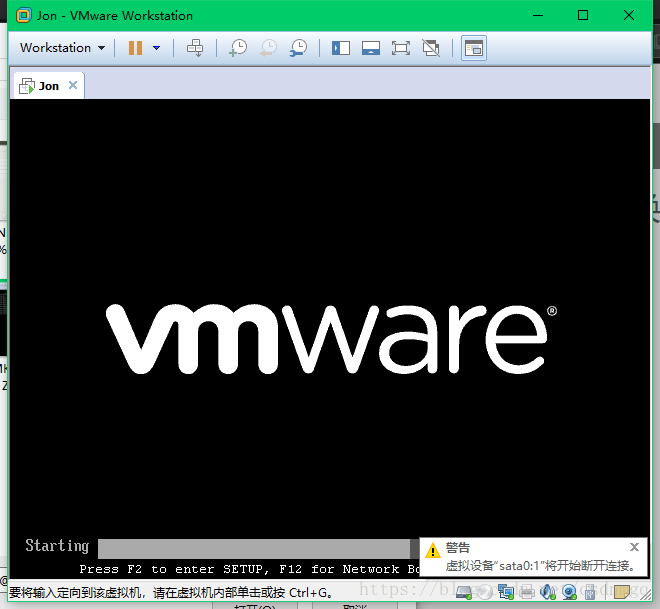Minimize the VMware Workstation window
660x609 pixels.
coord(538,16)
